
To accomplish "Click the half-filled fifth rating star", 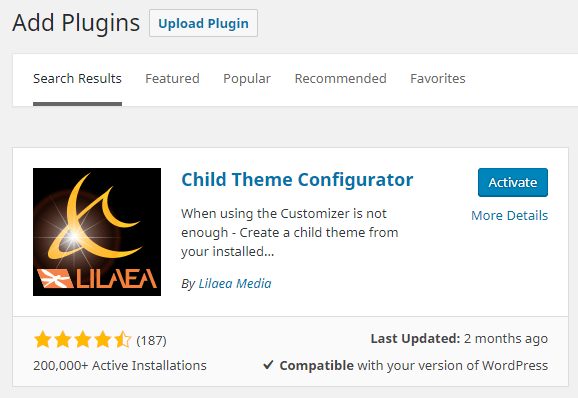I will 122,340.
